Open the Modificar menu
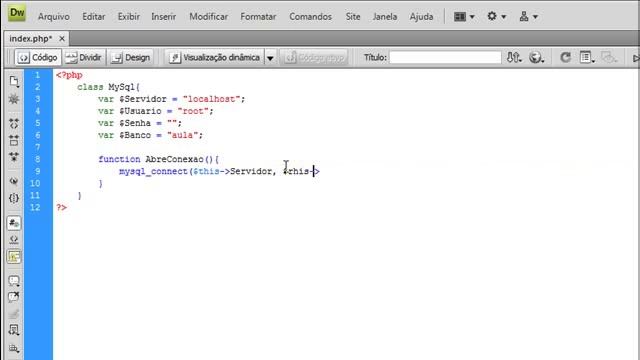 (x=209, y=17)
